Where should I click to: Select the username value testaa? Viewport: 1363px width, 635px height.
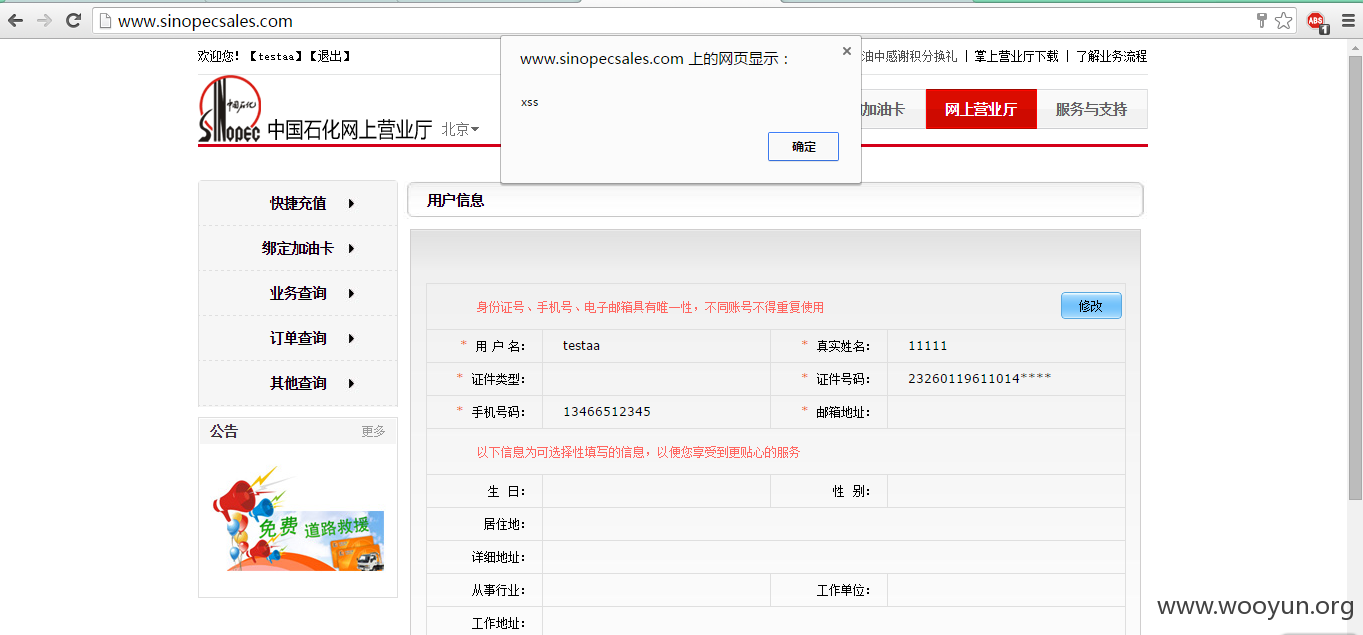tap(581, 346)
